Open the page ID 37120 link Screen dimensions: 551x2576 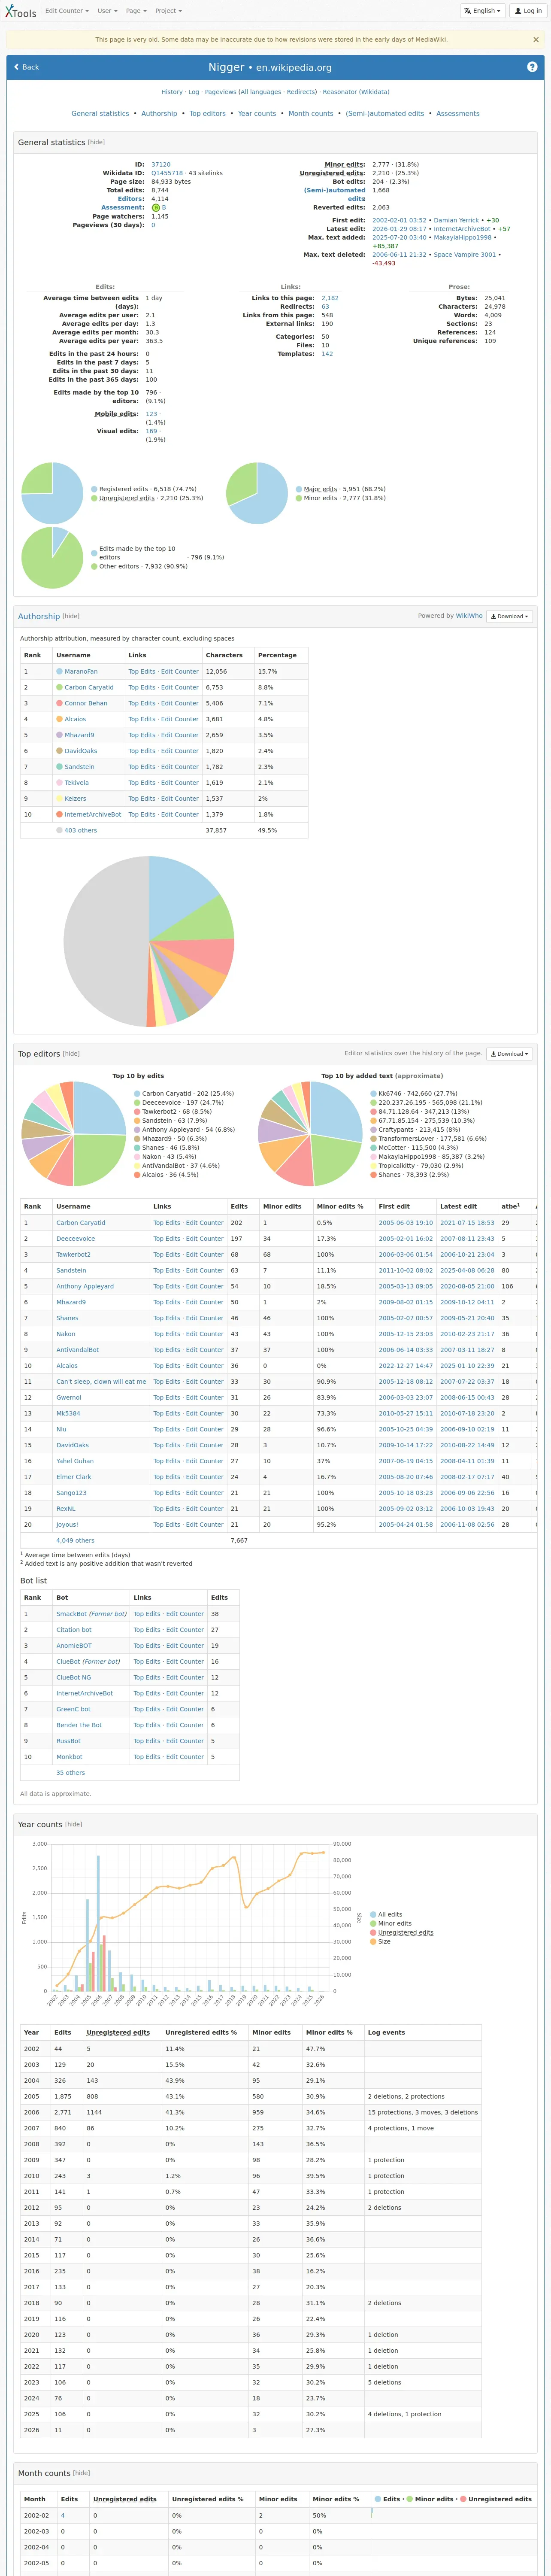tap(161, 165)
